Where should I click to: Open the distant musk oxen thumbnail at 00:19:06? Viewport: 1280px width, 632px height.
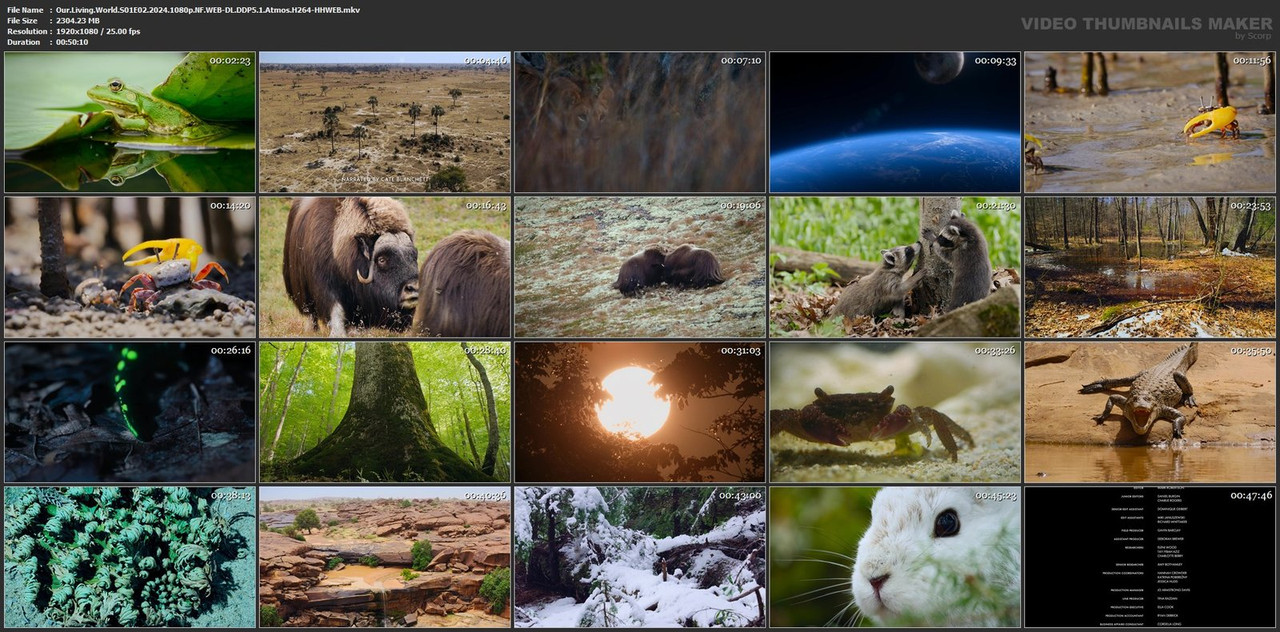[x=640, y=267]
